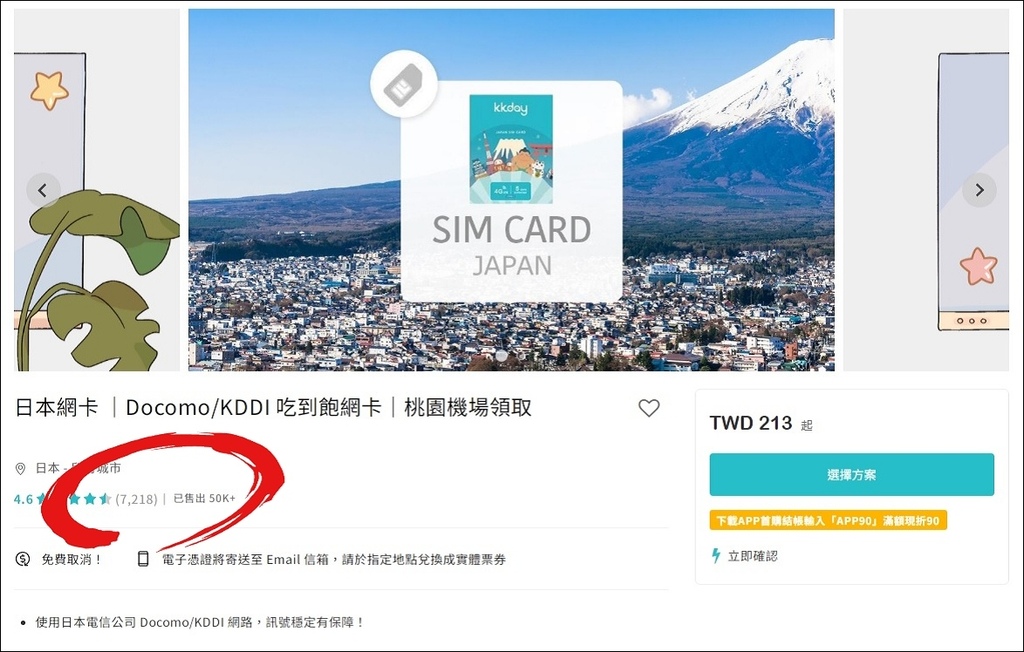Click the phone e-voucher icon
This screenshot has height=652, width=1024.
pos(143,559)
